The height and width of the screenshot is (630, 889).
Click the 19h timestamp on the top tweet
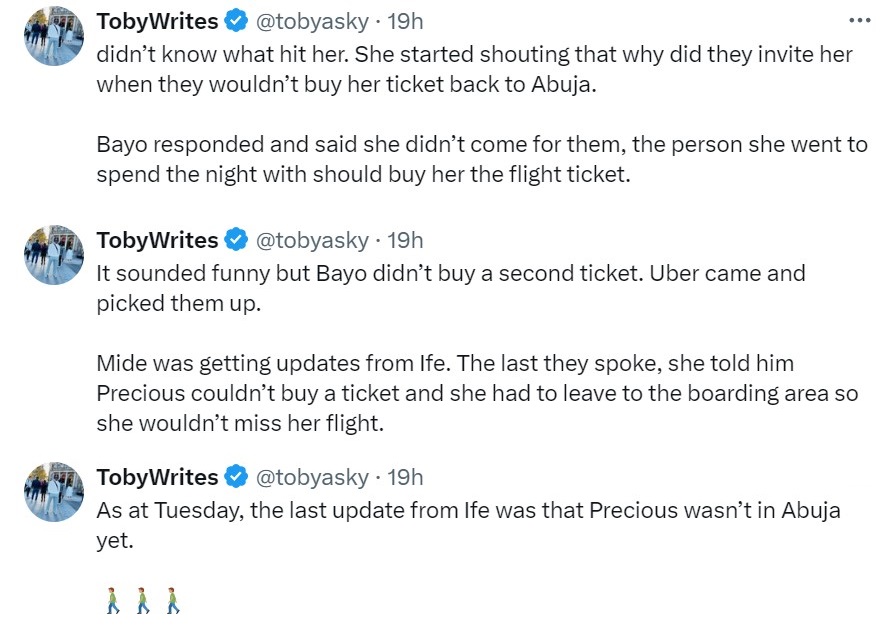click(405, 20)
